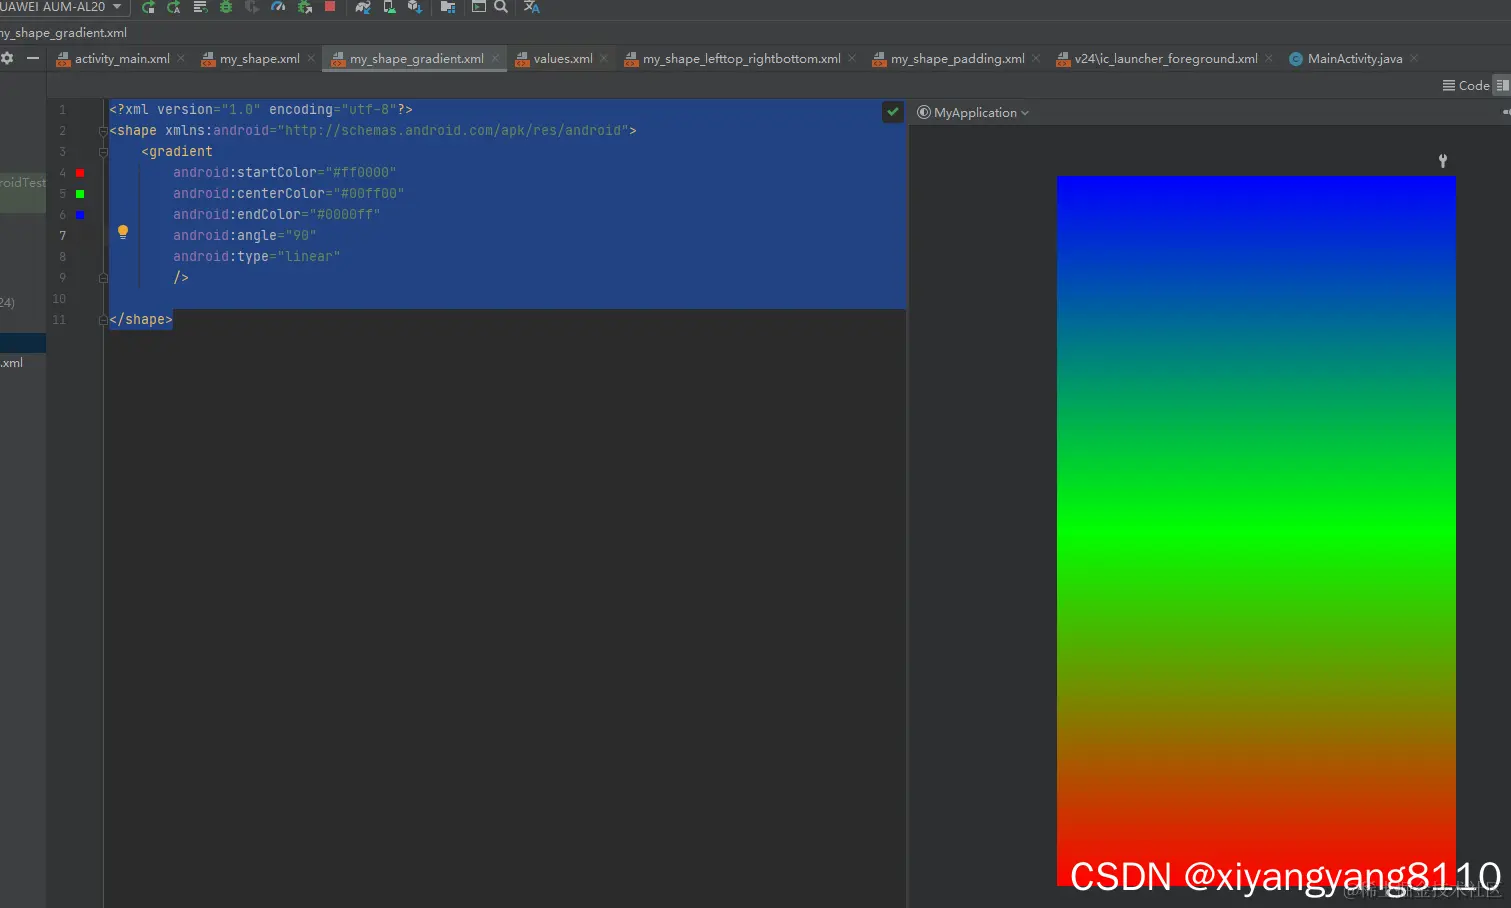Close the activity_main.xml tab
This screenshot has width=1511, height=908.
[x=181, y=58]
